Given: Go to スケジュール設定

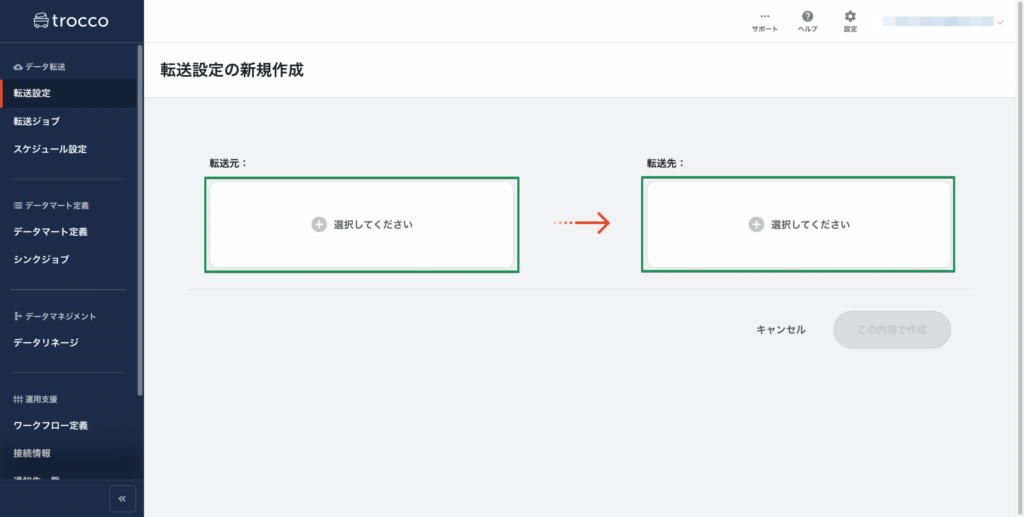Looking at the screenshot, I should click(50, 149).
